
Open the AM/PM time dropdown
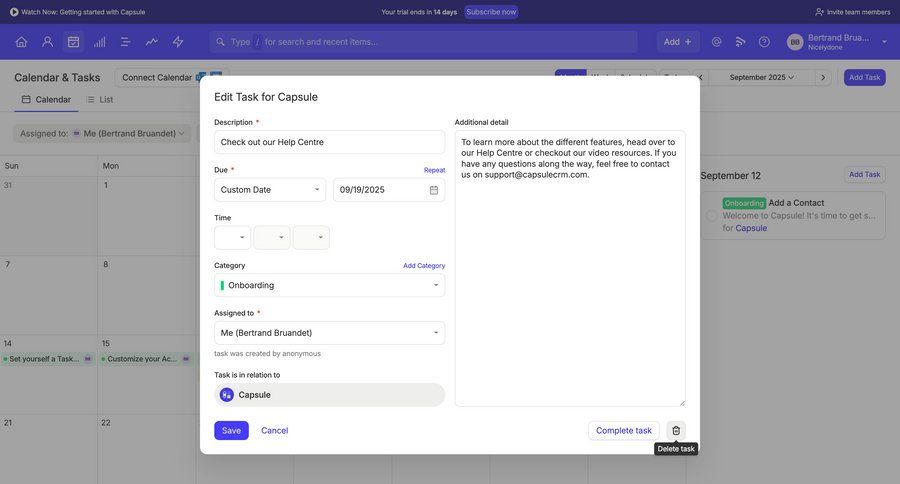tap(311, 238)
